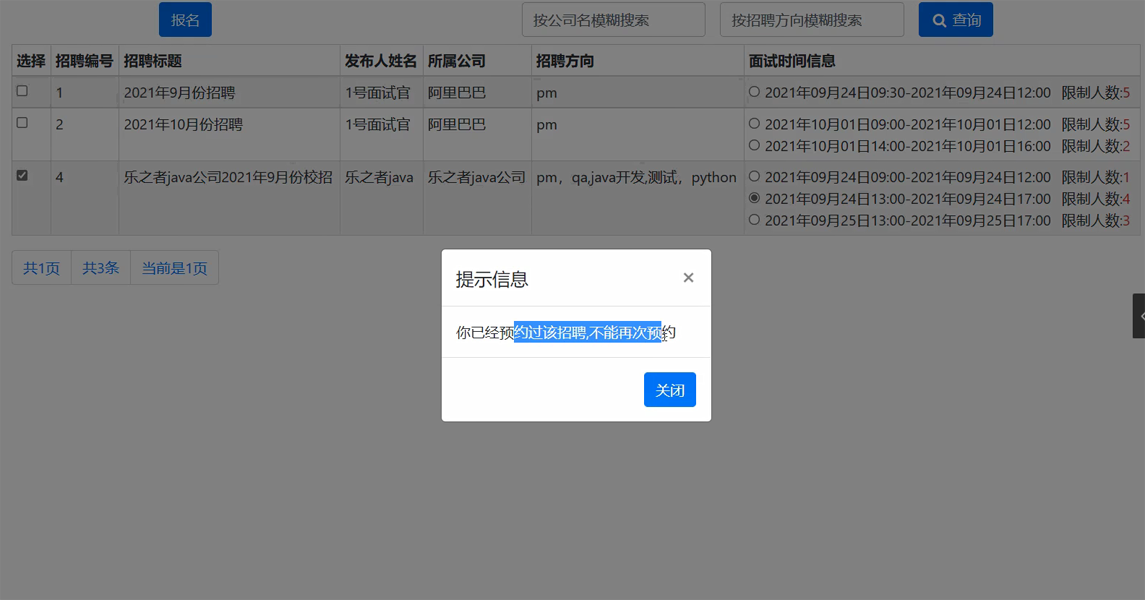1145x600 pixels.
Task: Uncheck the checkbox for recruitment number 4
Action: coord(22,176)
